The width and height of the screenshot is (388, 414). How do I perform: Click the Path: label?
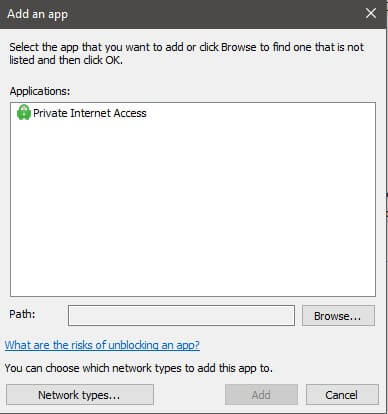click(x=22, y=314)
